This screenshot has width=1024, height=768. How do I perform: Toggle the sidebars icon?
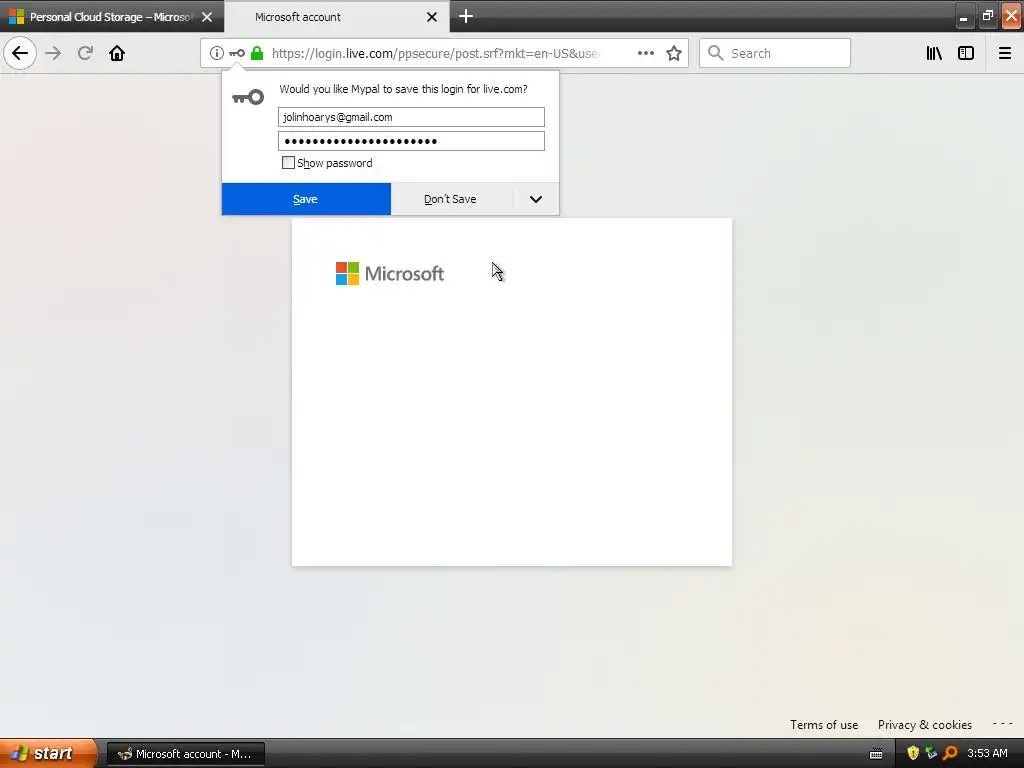(x=966, y=53)
